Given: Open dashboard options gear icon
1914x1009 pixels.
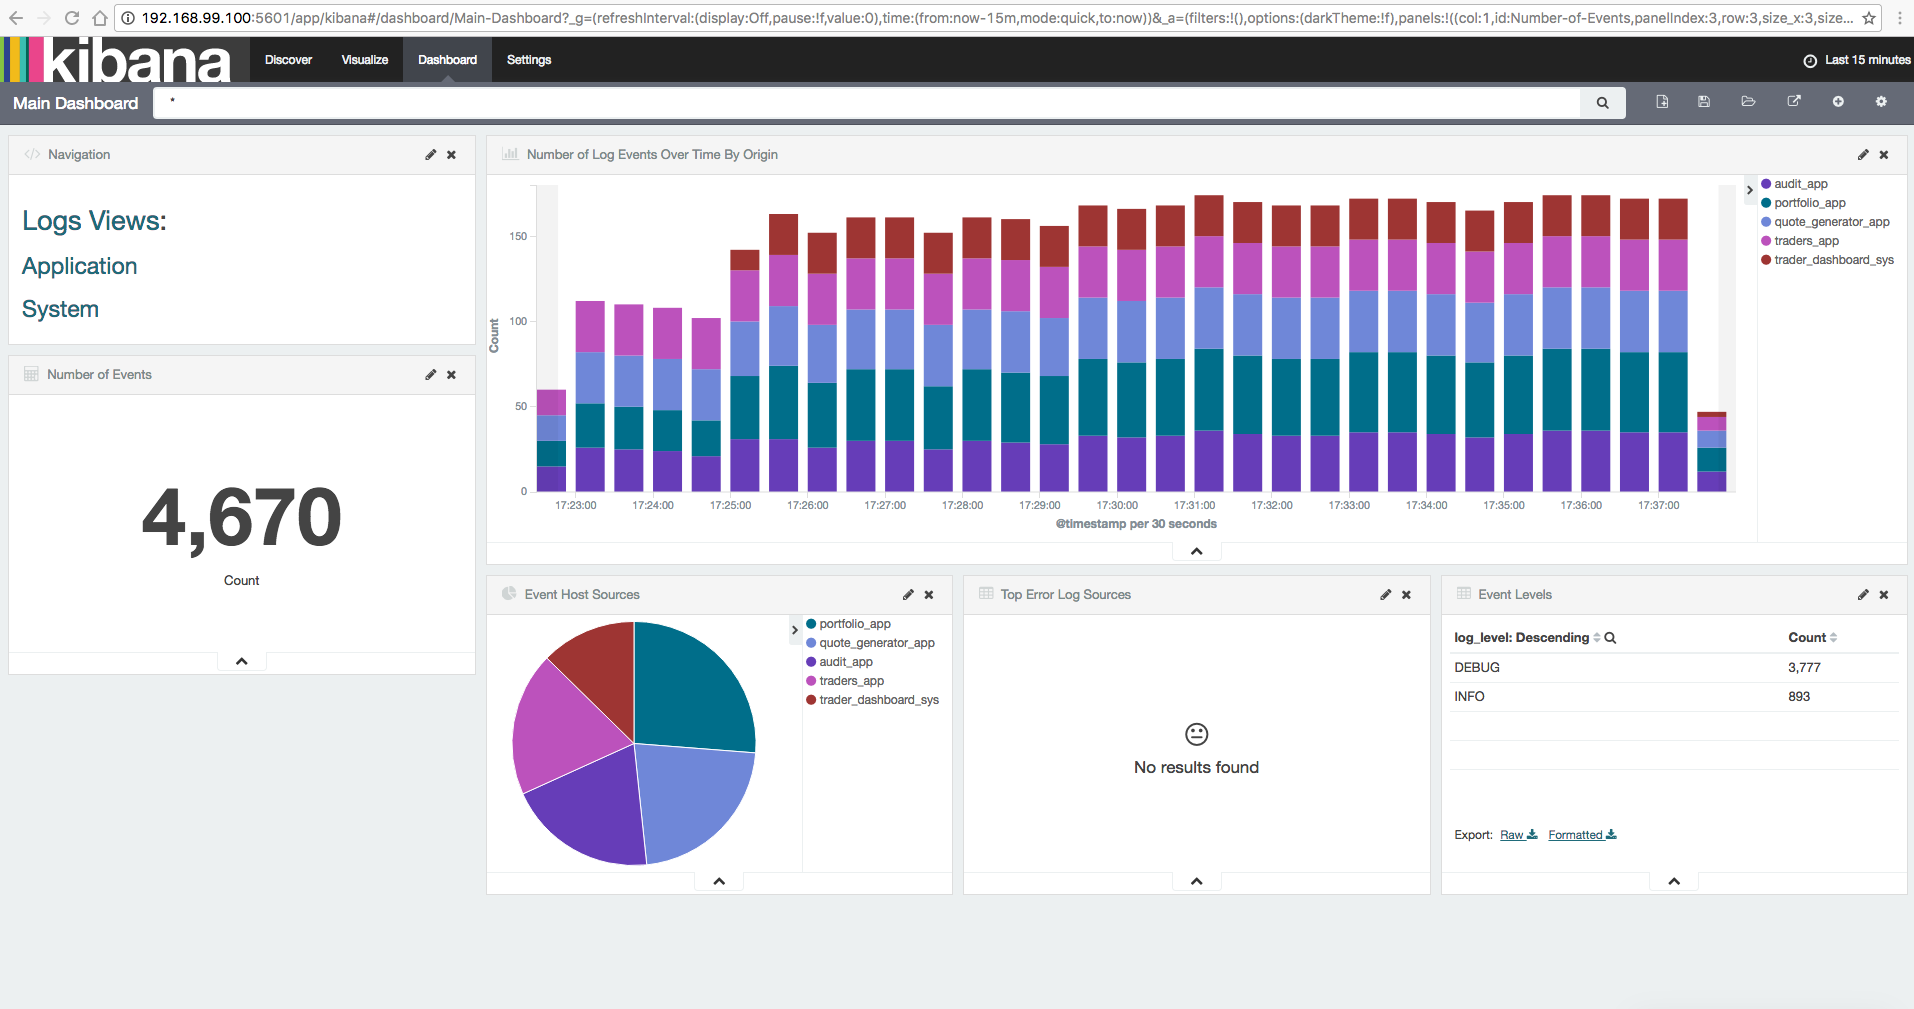Looking at the screenshot, I should [x=1881, y=102].
